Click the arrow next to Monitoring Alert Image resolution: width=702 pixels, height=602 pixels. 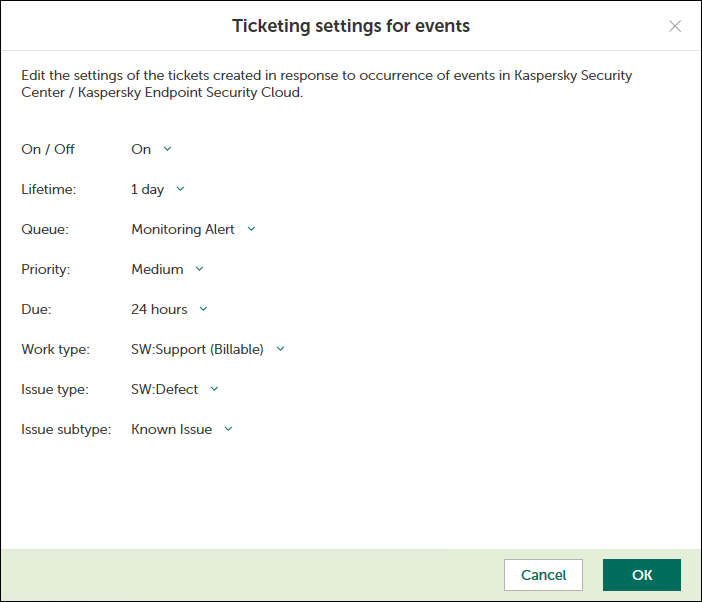click(x=251, y=229)
